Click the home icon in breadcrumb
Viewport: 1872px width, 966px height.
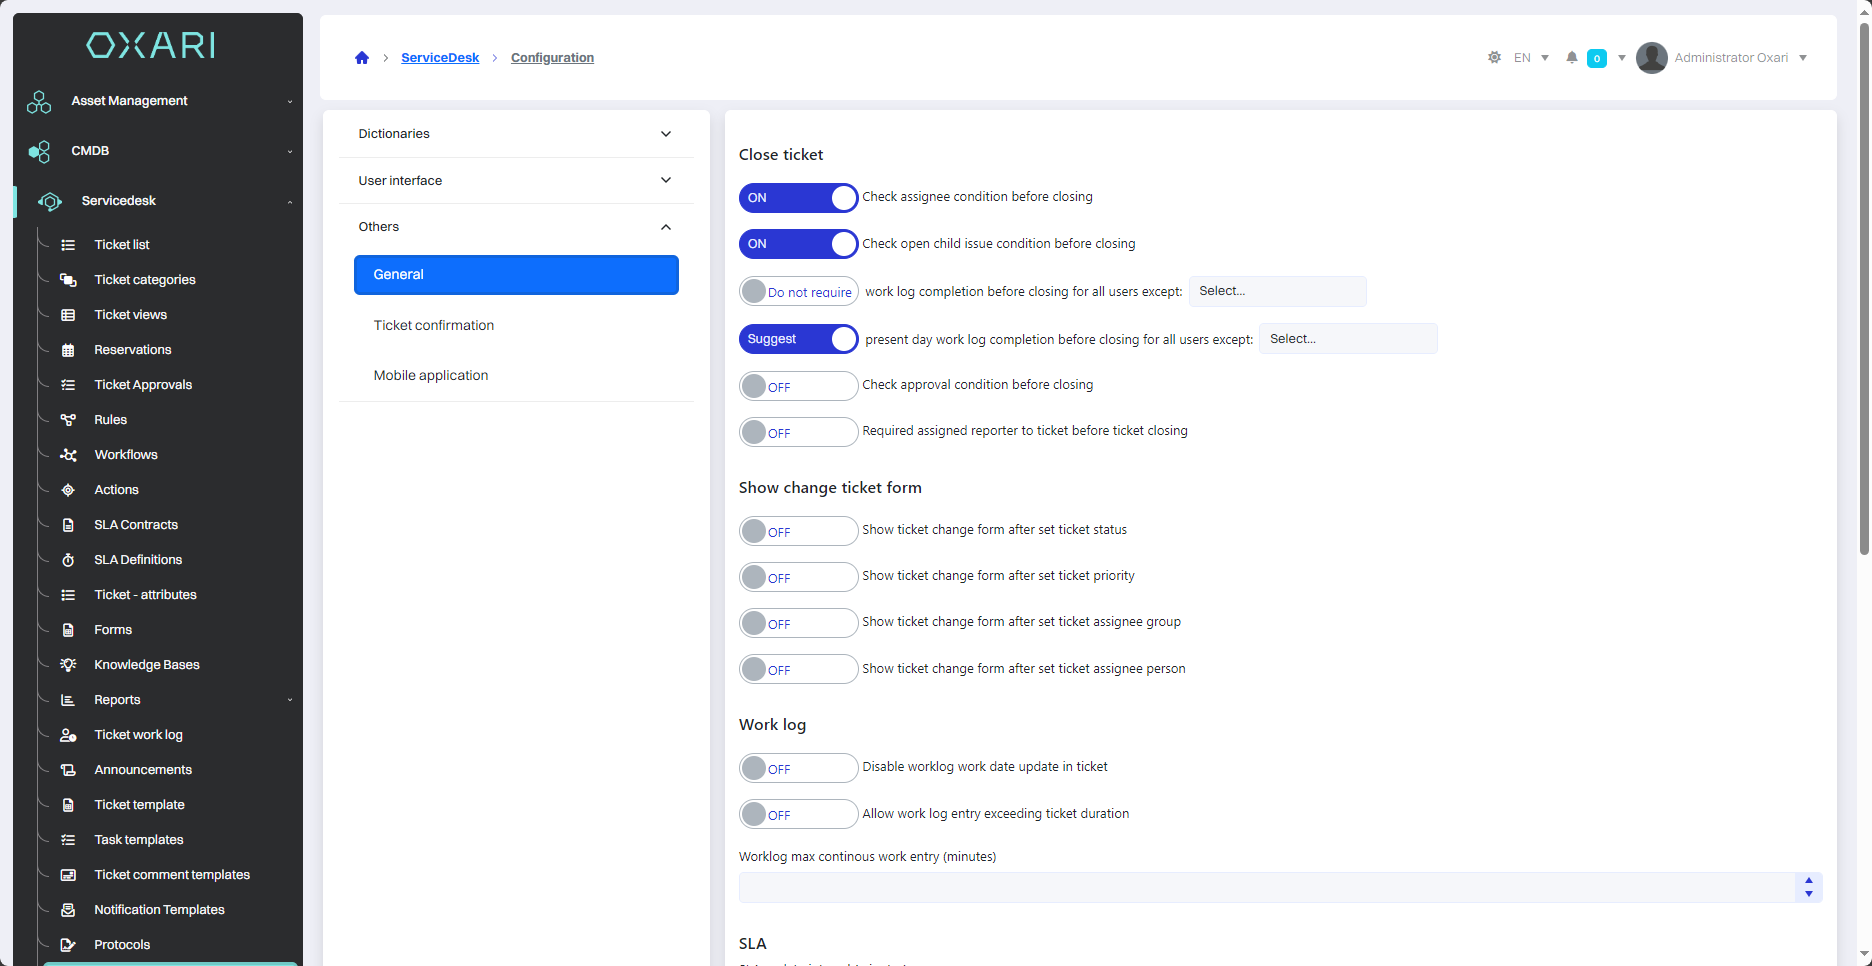362,58
